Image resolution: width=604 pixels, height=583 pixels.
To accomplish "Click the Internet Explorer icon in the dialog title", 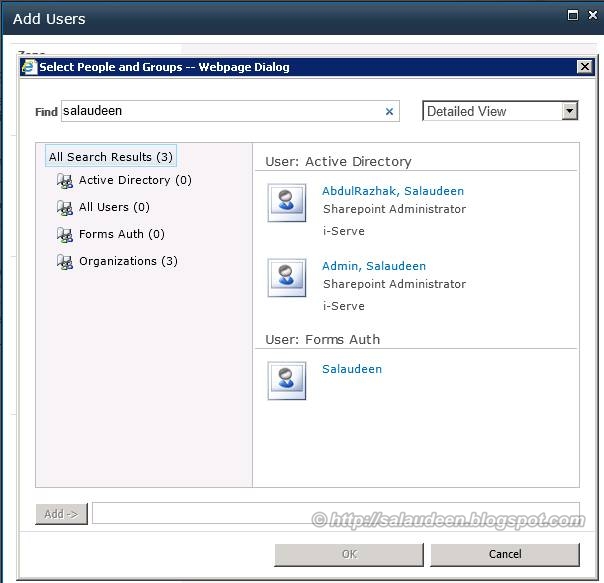I will coord(30,67).
